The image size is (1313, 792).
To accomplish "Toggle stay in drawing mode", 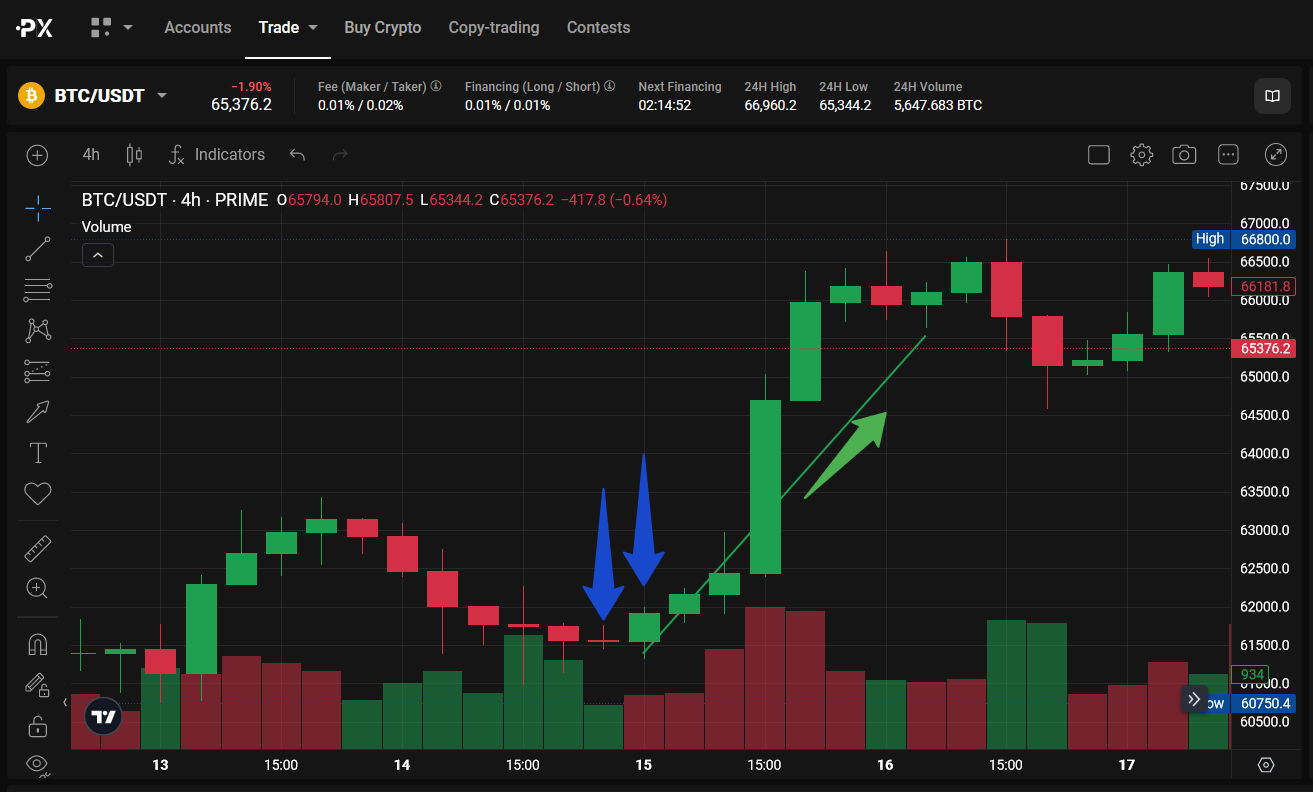I will click(x=38, y=685).
